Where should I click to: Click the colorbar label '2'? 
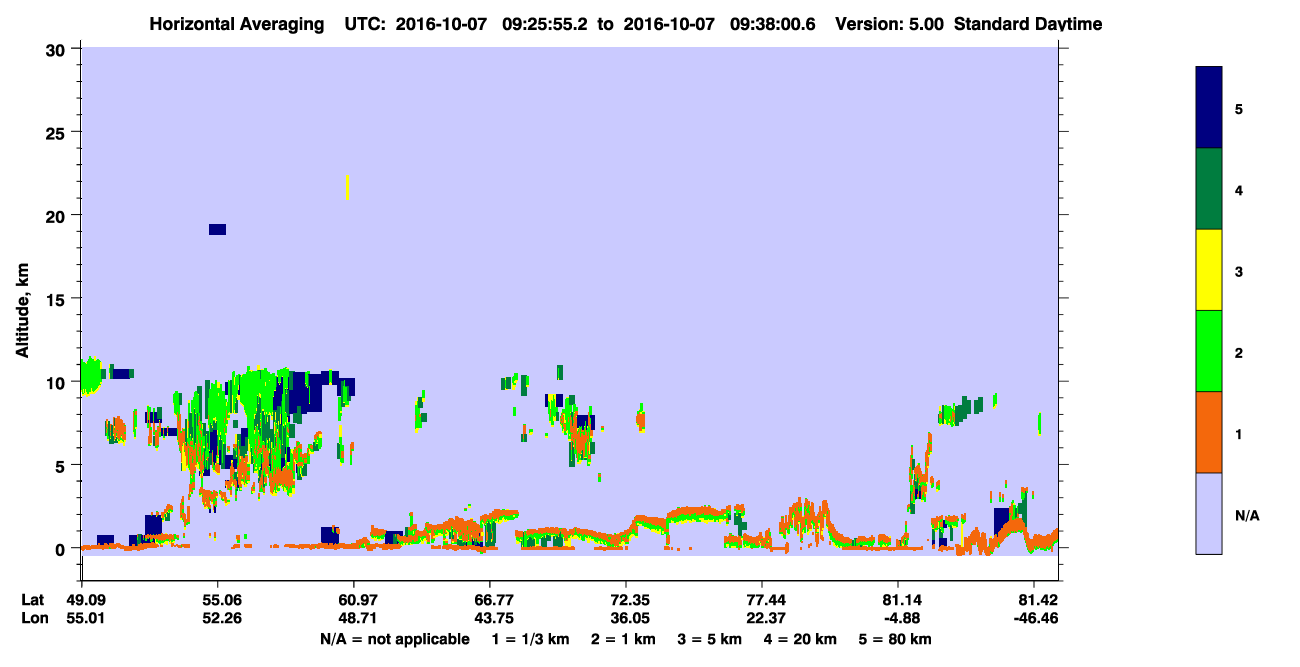[x=1238, y=351]
